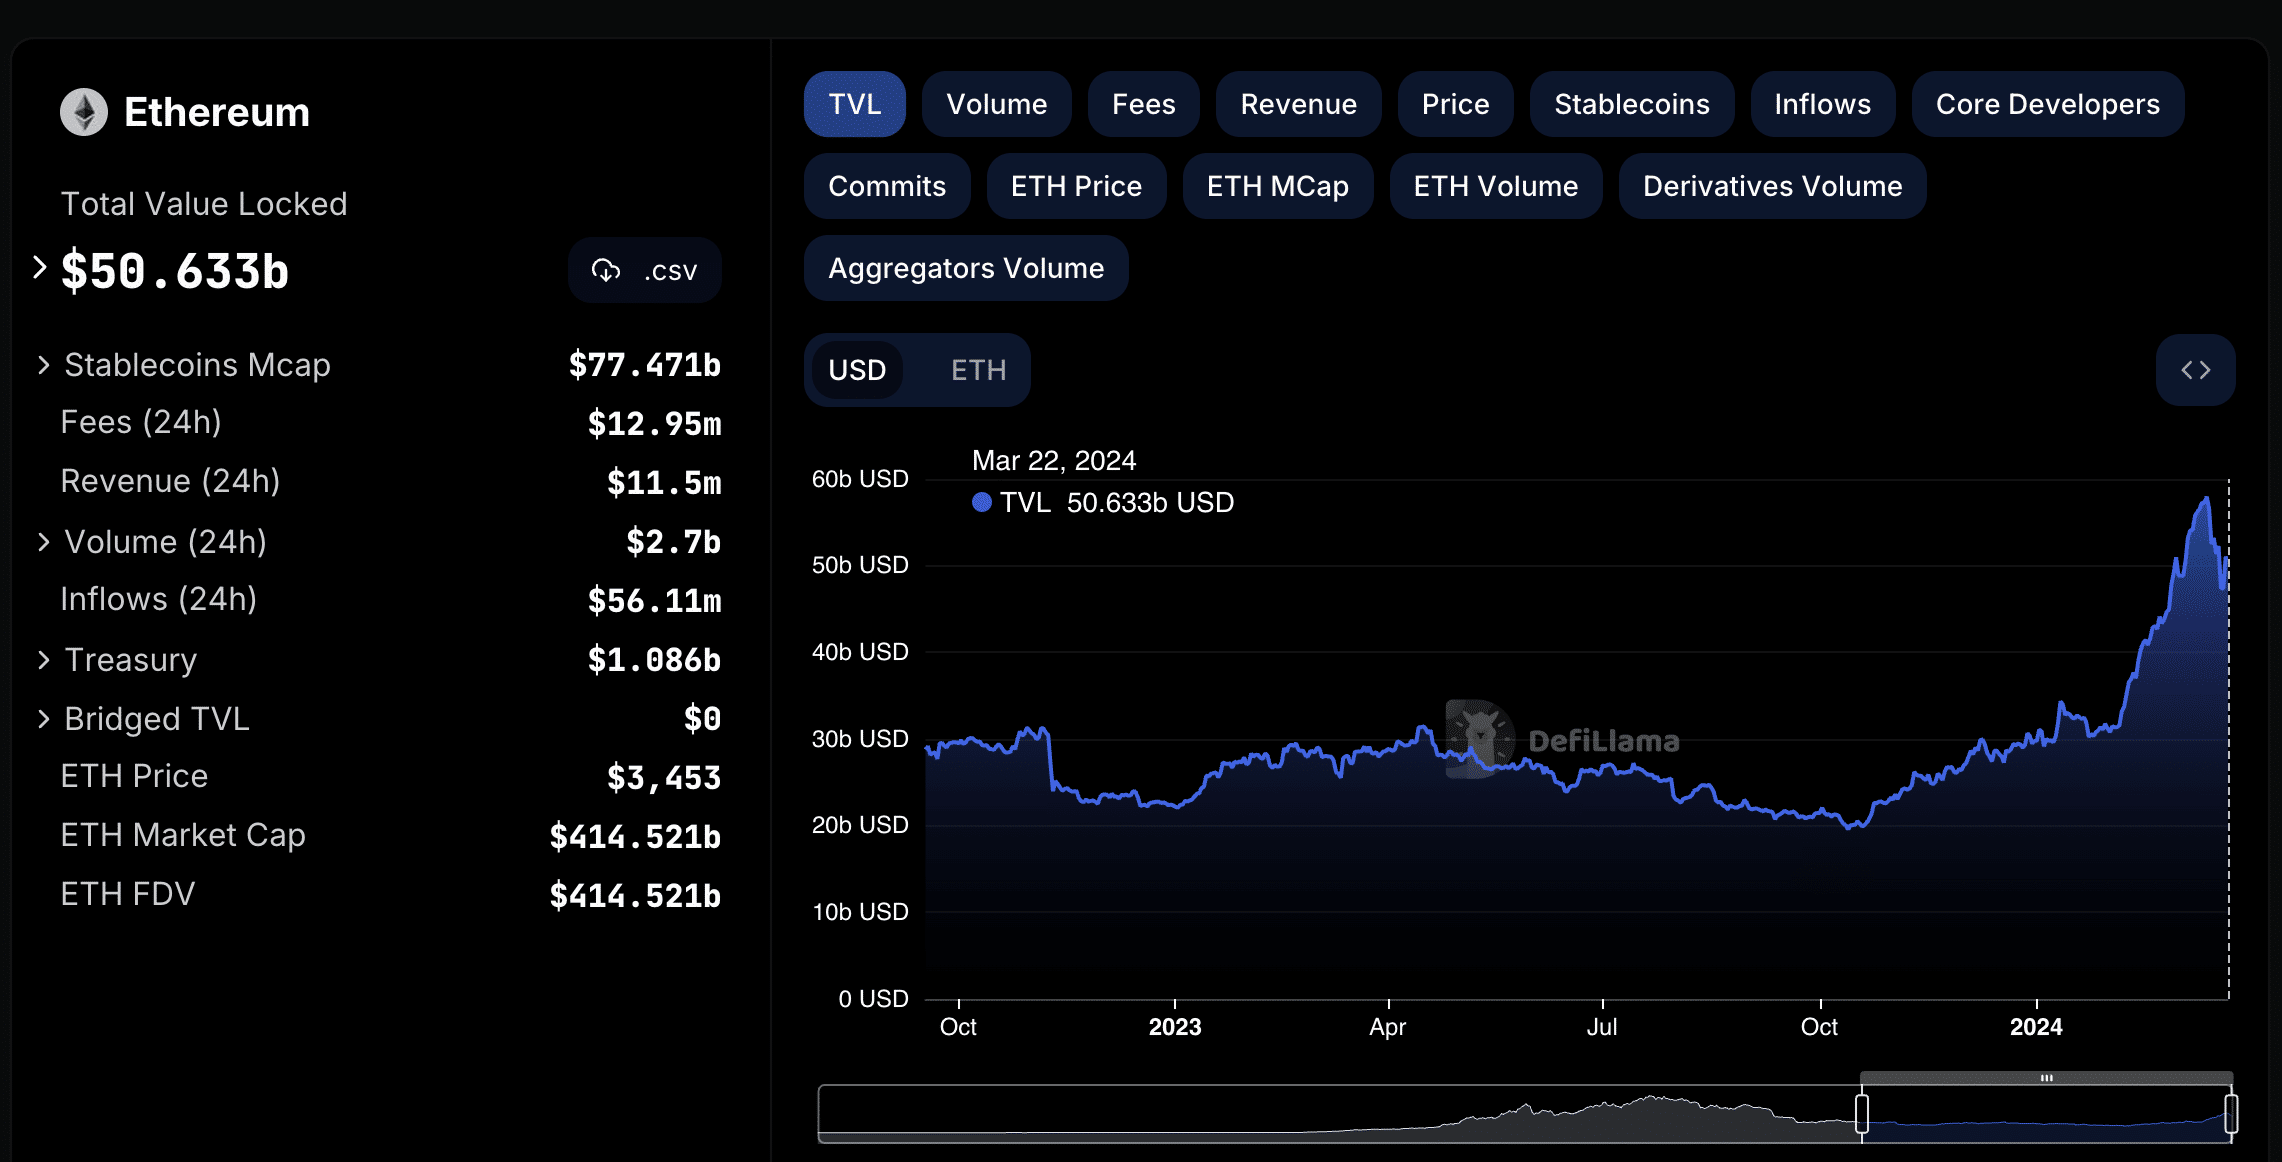Click the unselected left portion of range overview
This screenshot has width=2282, height=1162.
coord(1338,1113)
